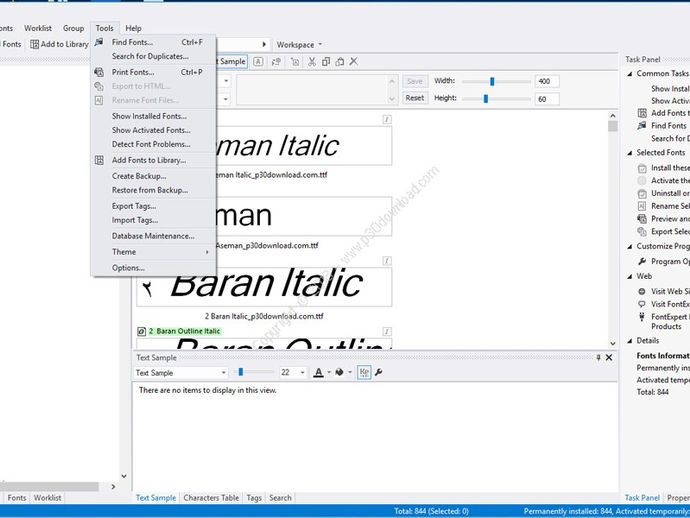Select Search for Duplicates menu item
Viewport: 690px width, 518px height.
[x=153, y=56]
